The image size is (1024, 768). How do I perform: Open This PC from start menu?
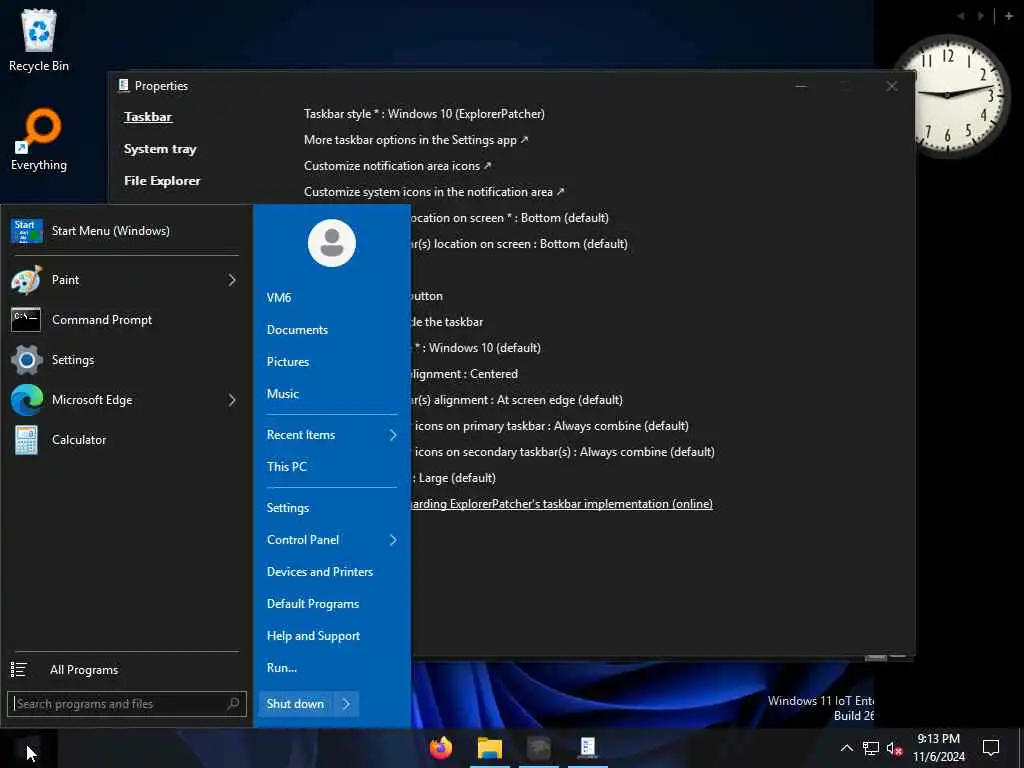[287, 467]
